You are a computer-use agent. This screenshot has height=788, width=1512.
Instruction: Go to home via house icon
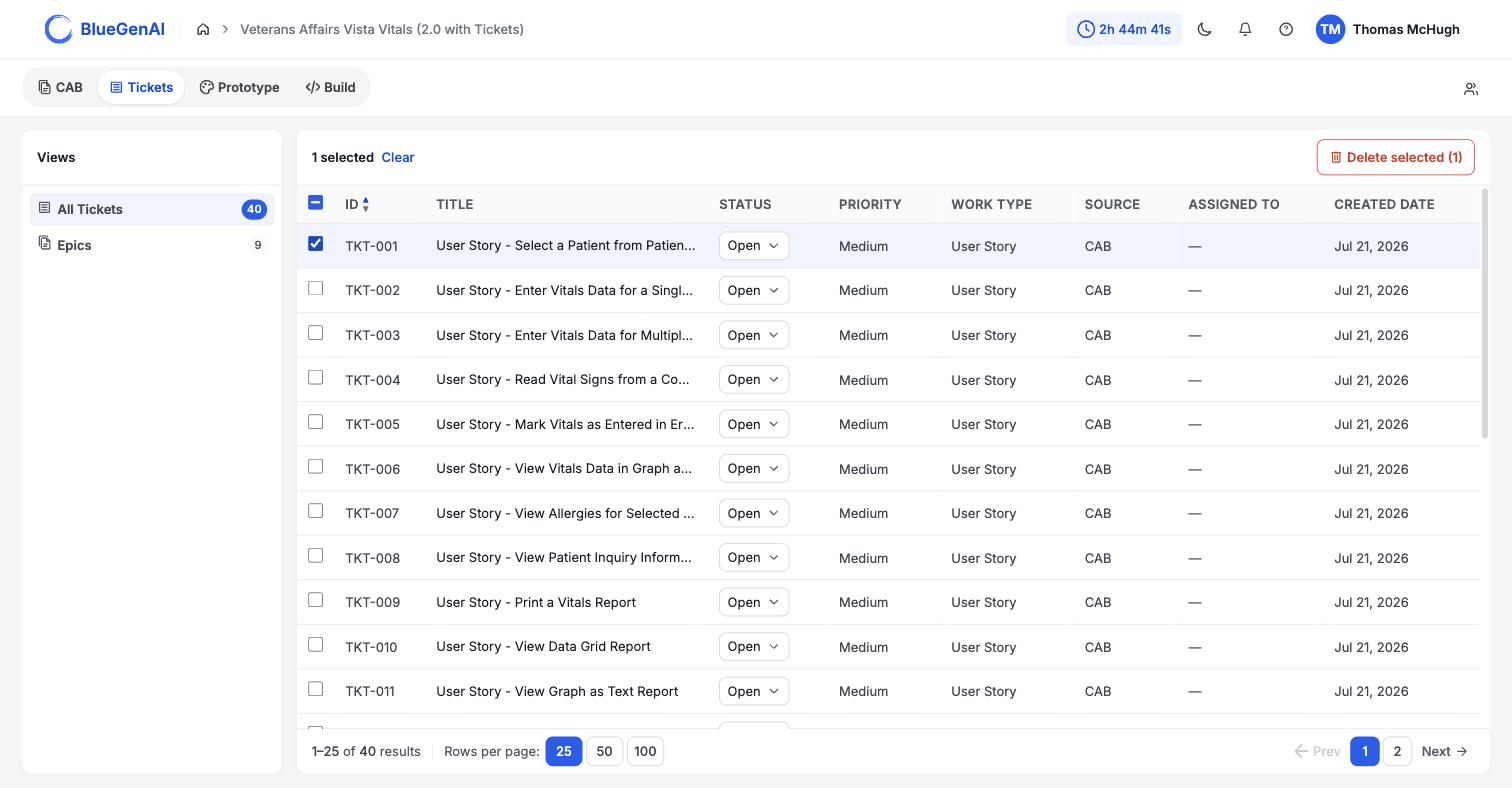pos(203,29)
